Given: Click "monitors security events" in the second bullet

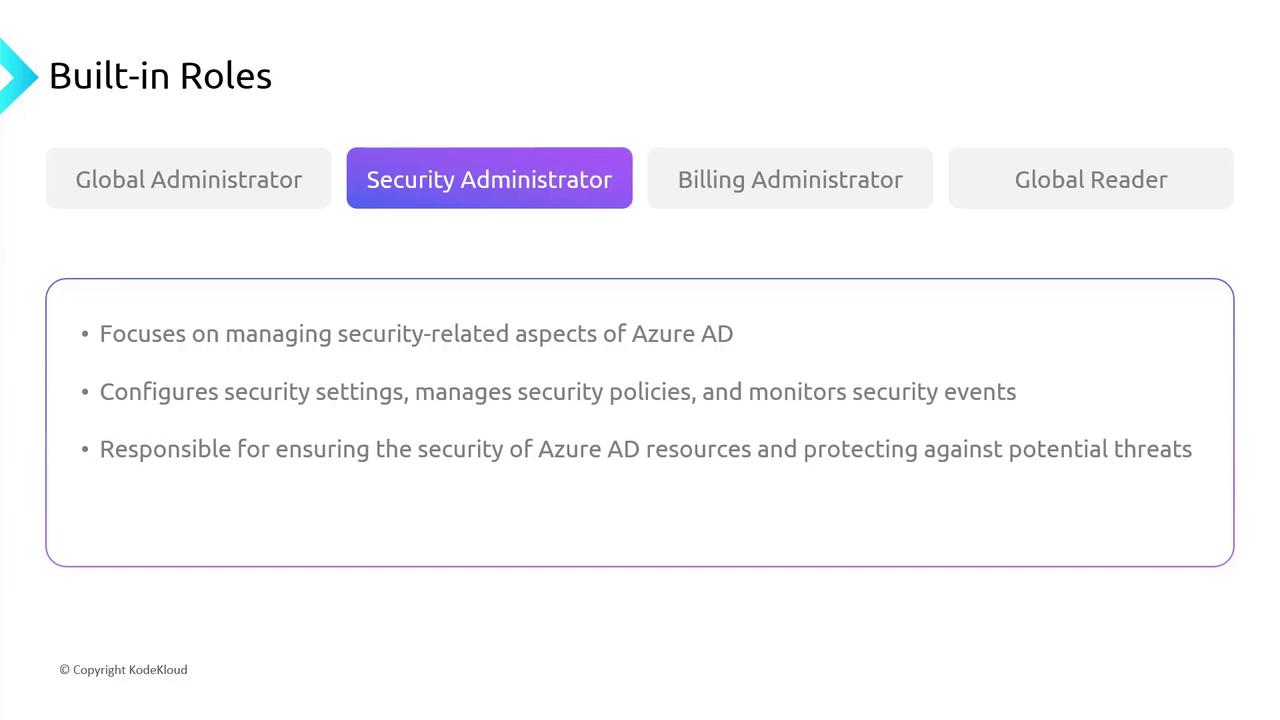Looking at the screenshot, I should tap(882, 392).
